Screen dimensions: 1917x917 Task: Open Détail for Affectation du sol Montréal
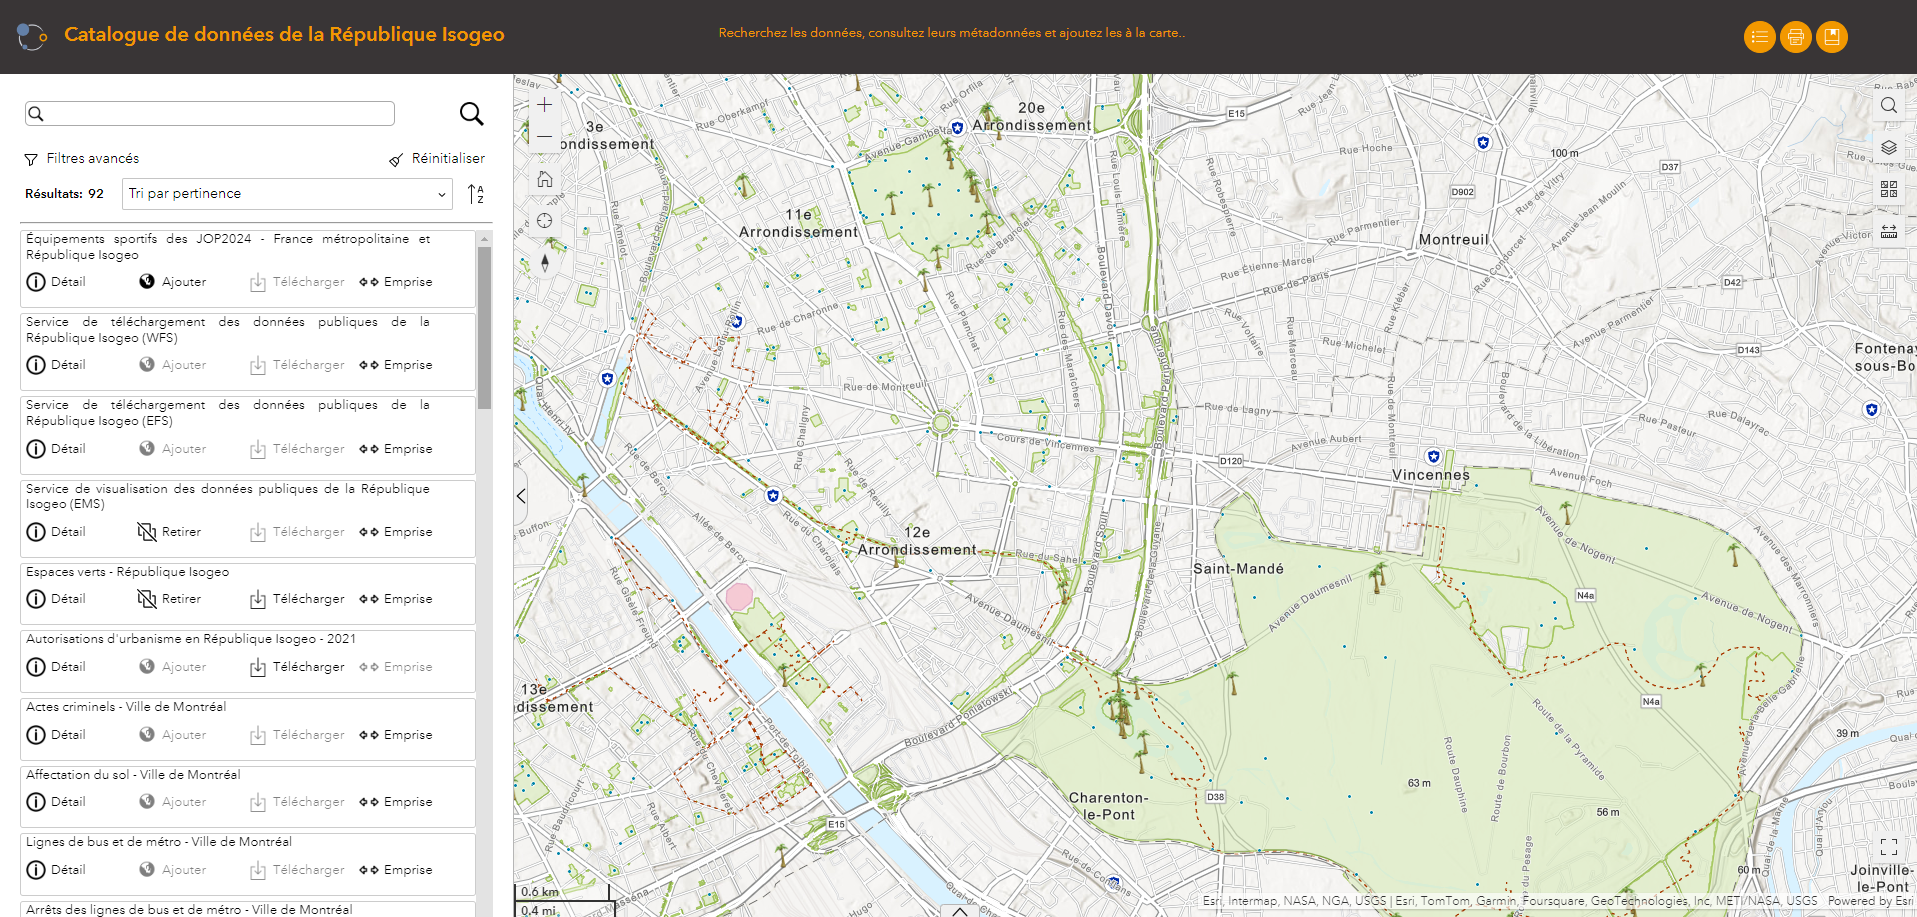pyautogui.click(x=56, y=802)
